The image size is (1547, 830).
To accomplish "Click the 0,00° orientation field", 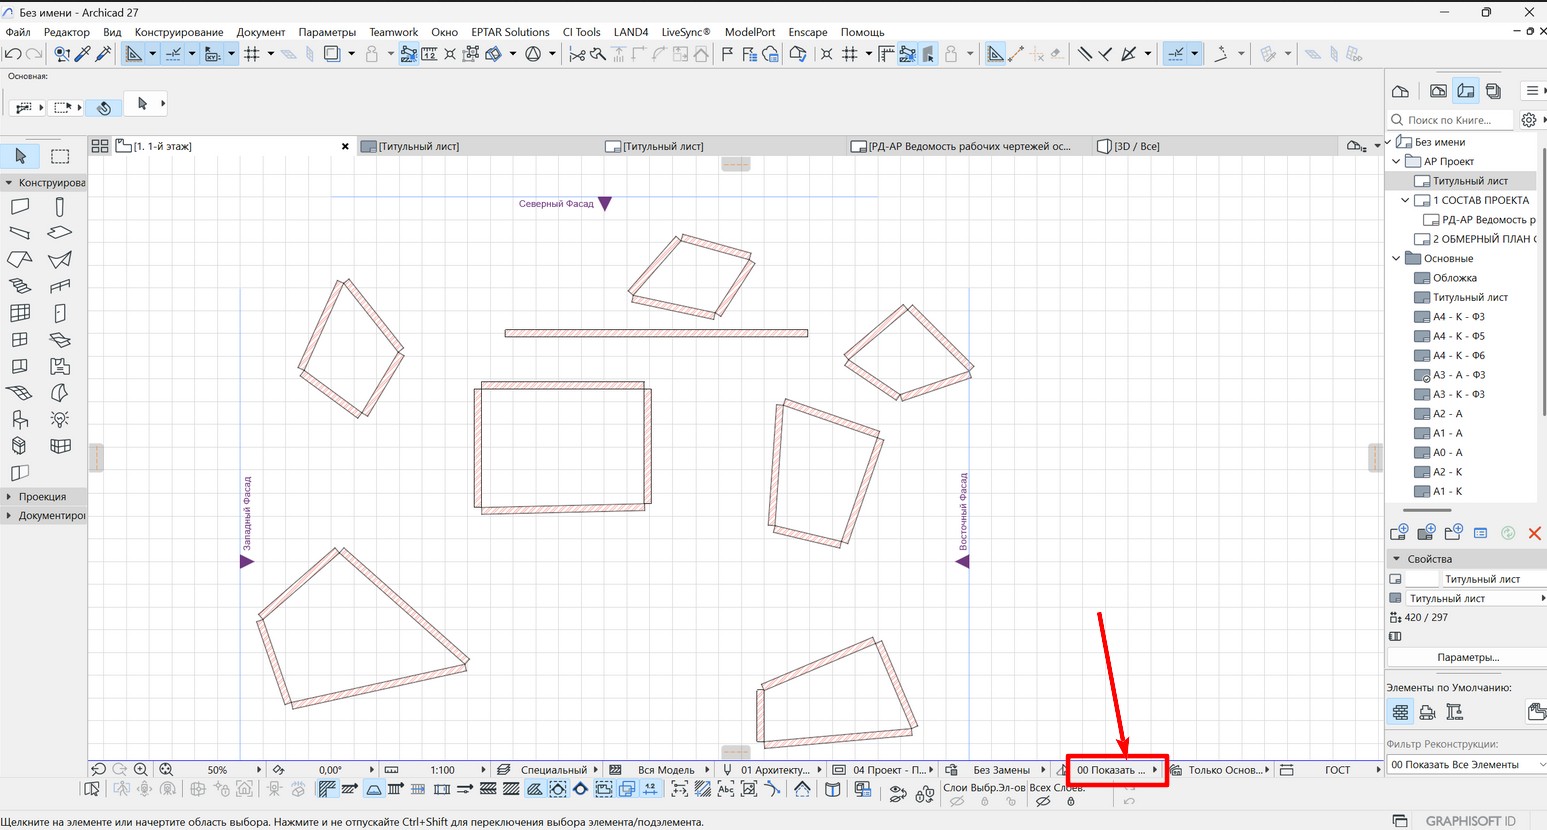I will [x=330, y=770].
